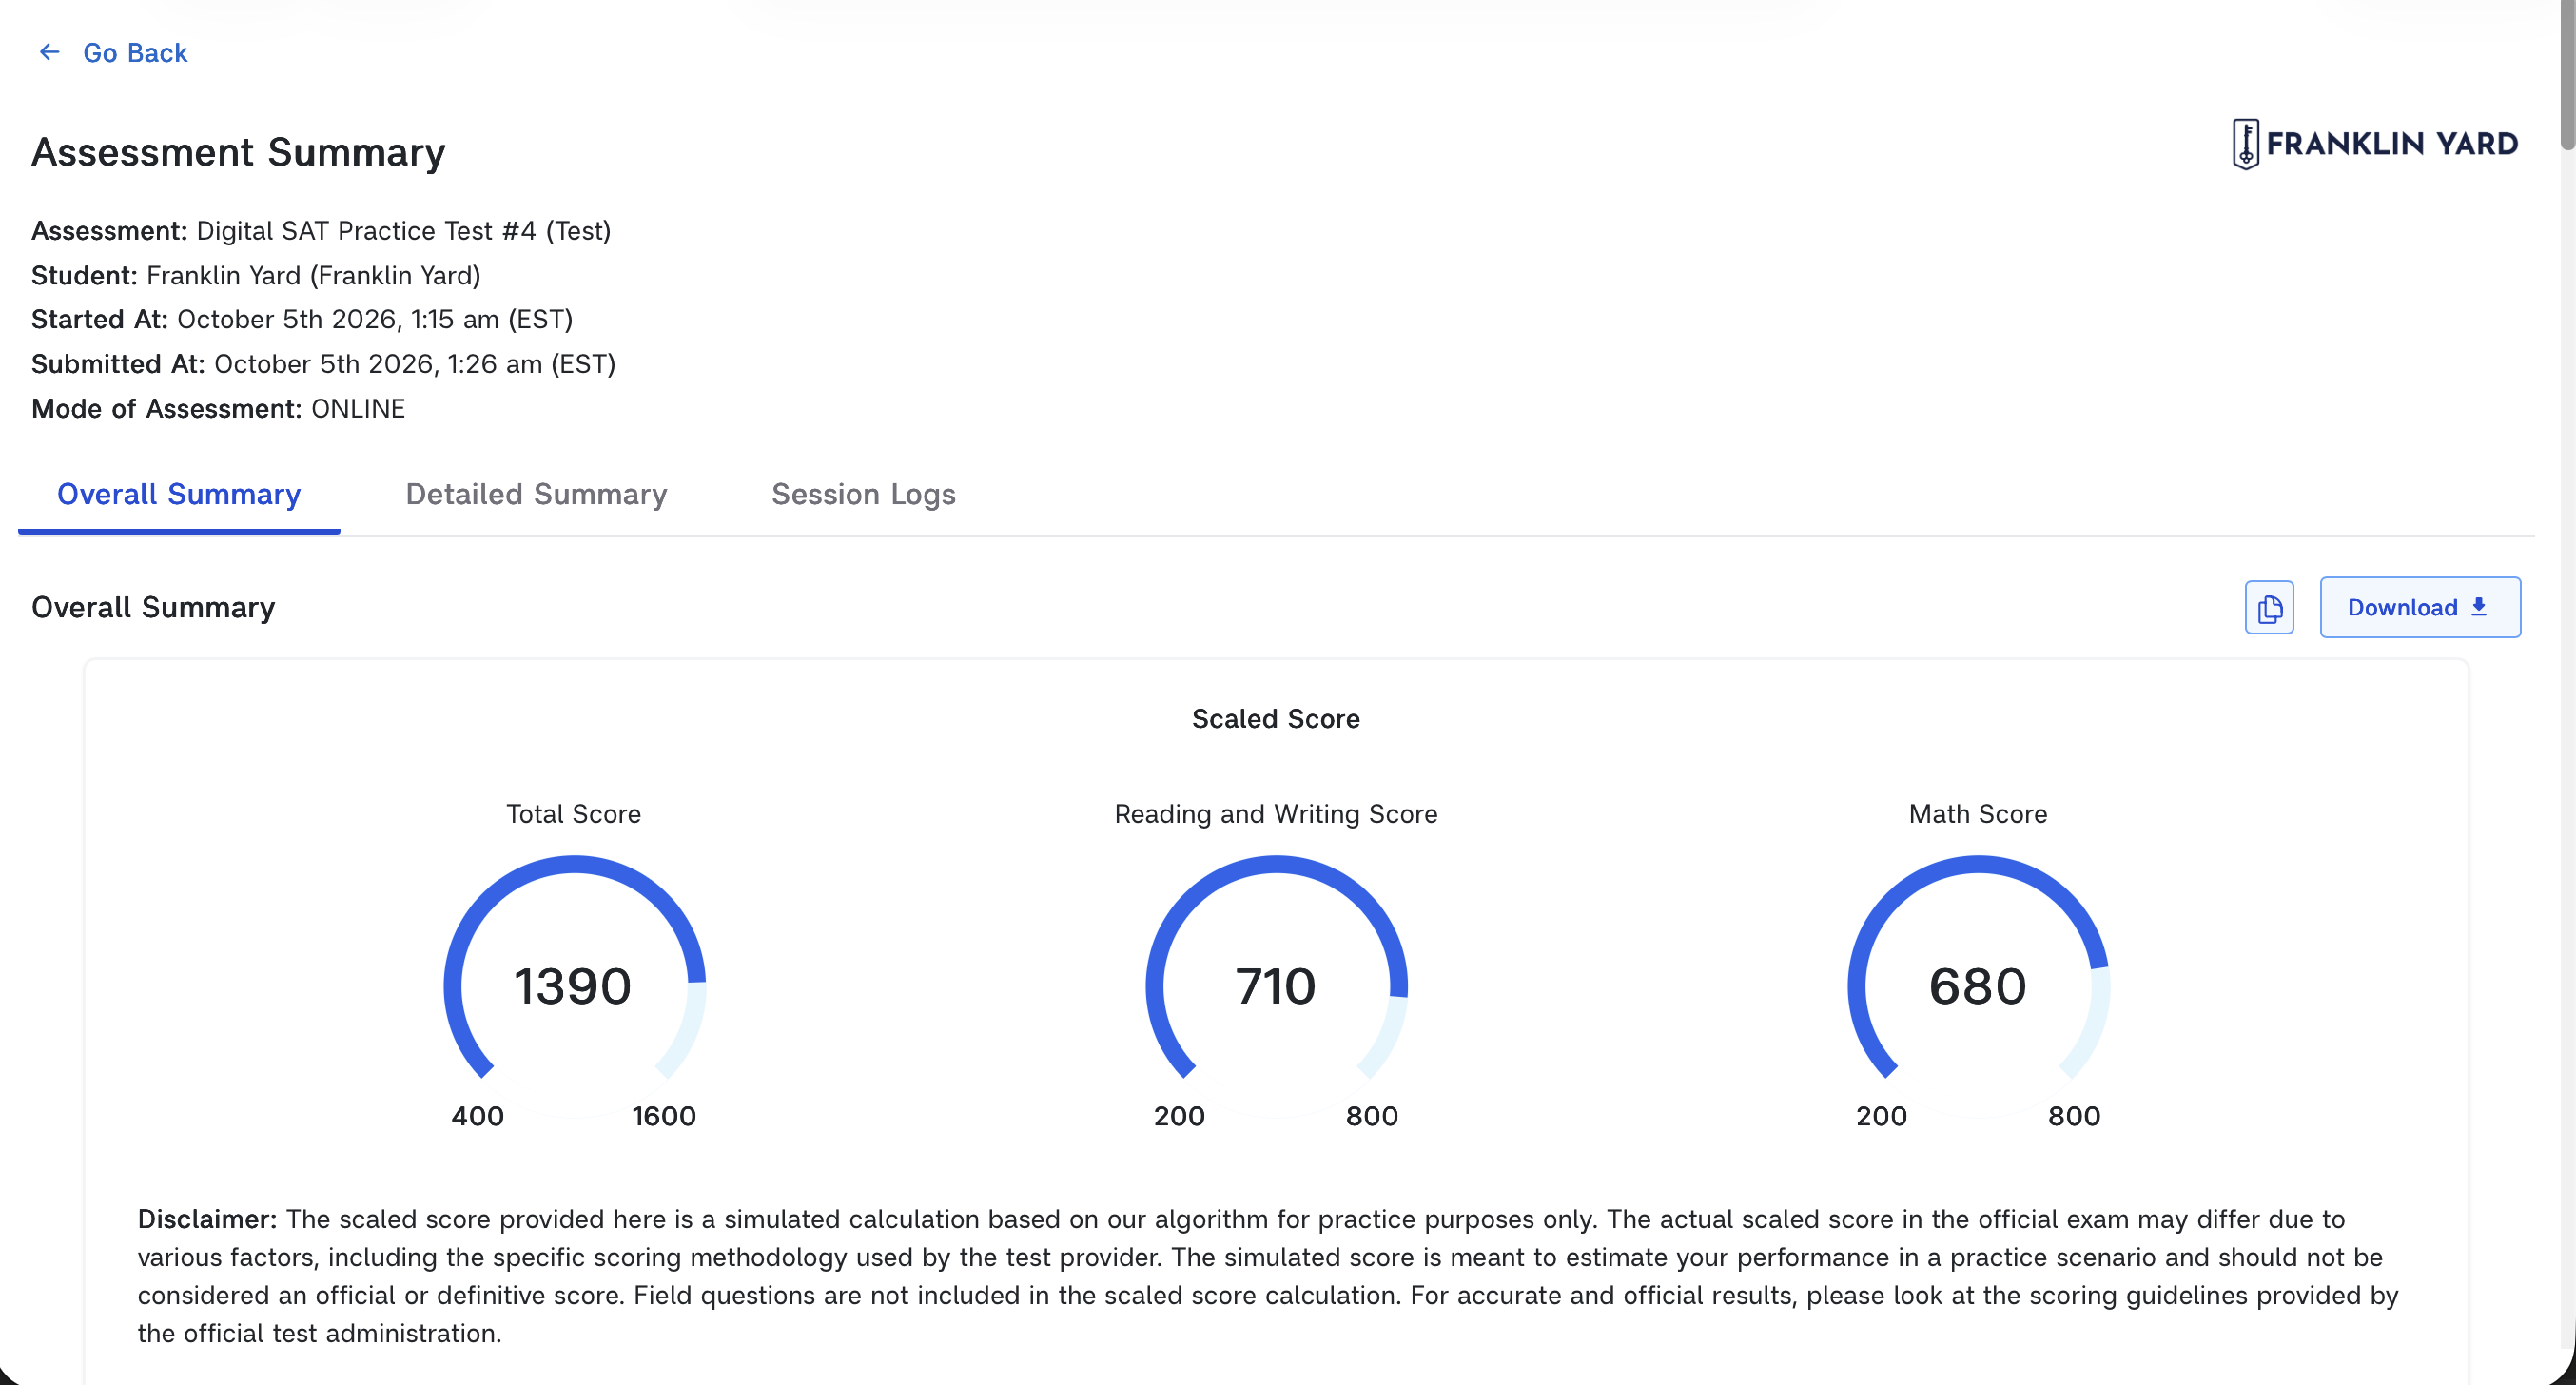Click the Disclaimer paragraph text
This screenshot has width=2576, height=1385.
[x=1268, y=1275]
